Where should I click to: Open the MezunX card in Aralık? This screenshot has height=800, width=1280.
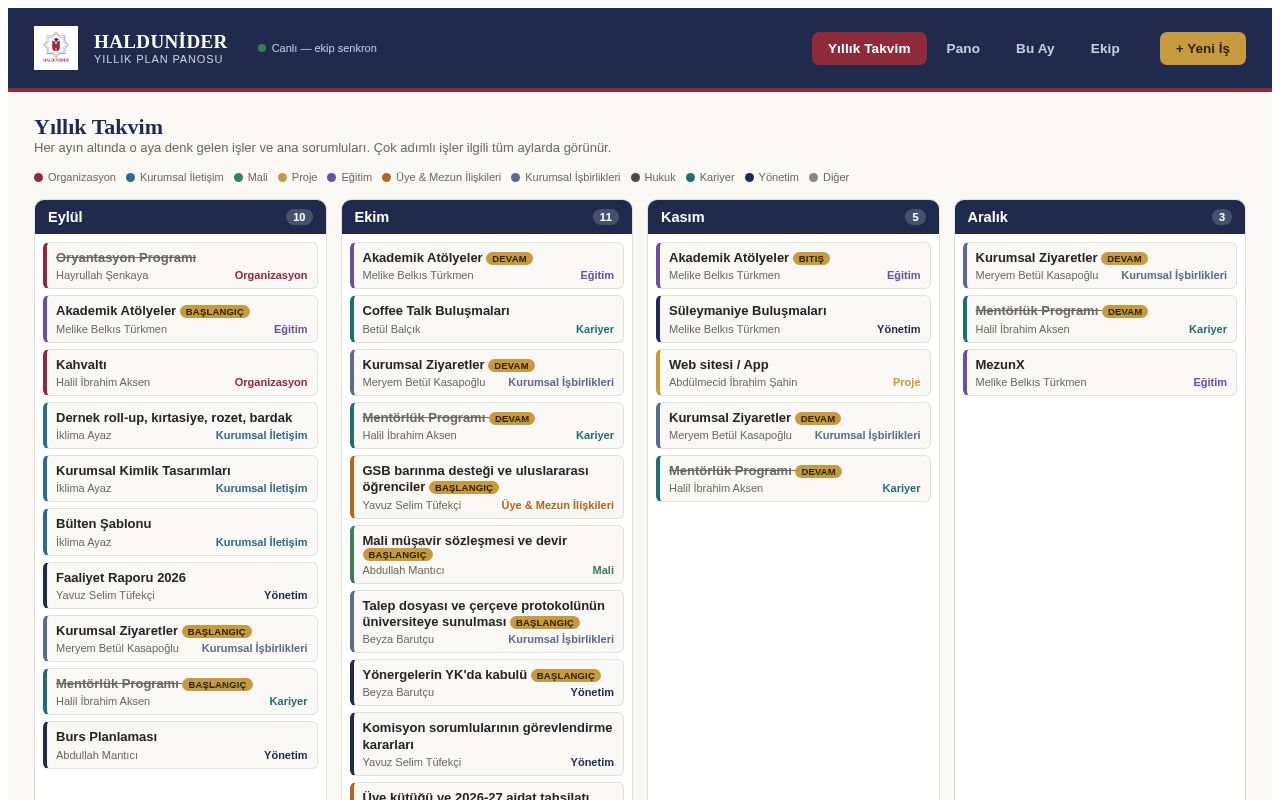tap(1100, 372)
